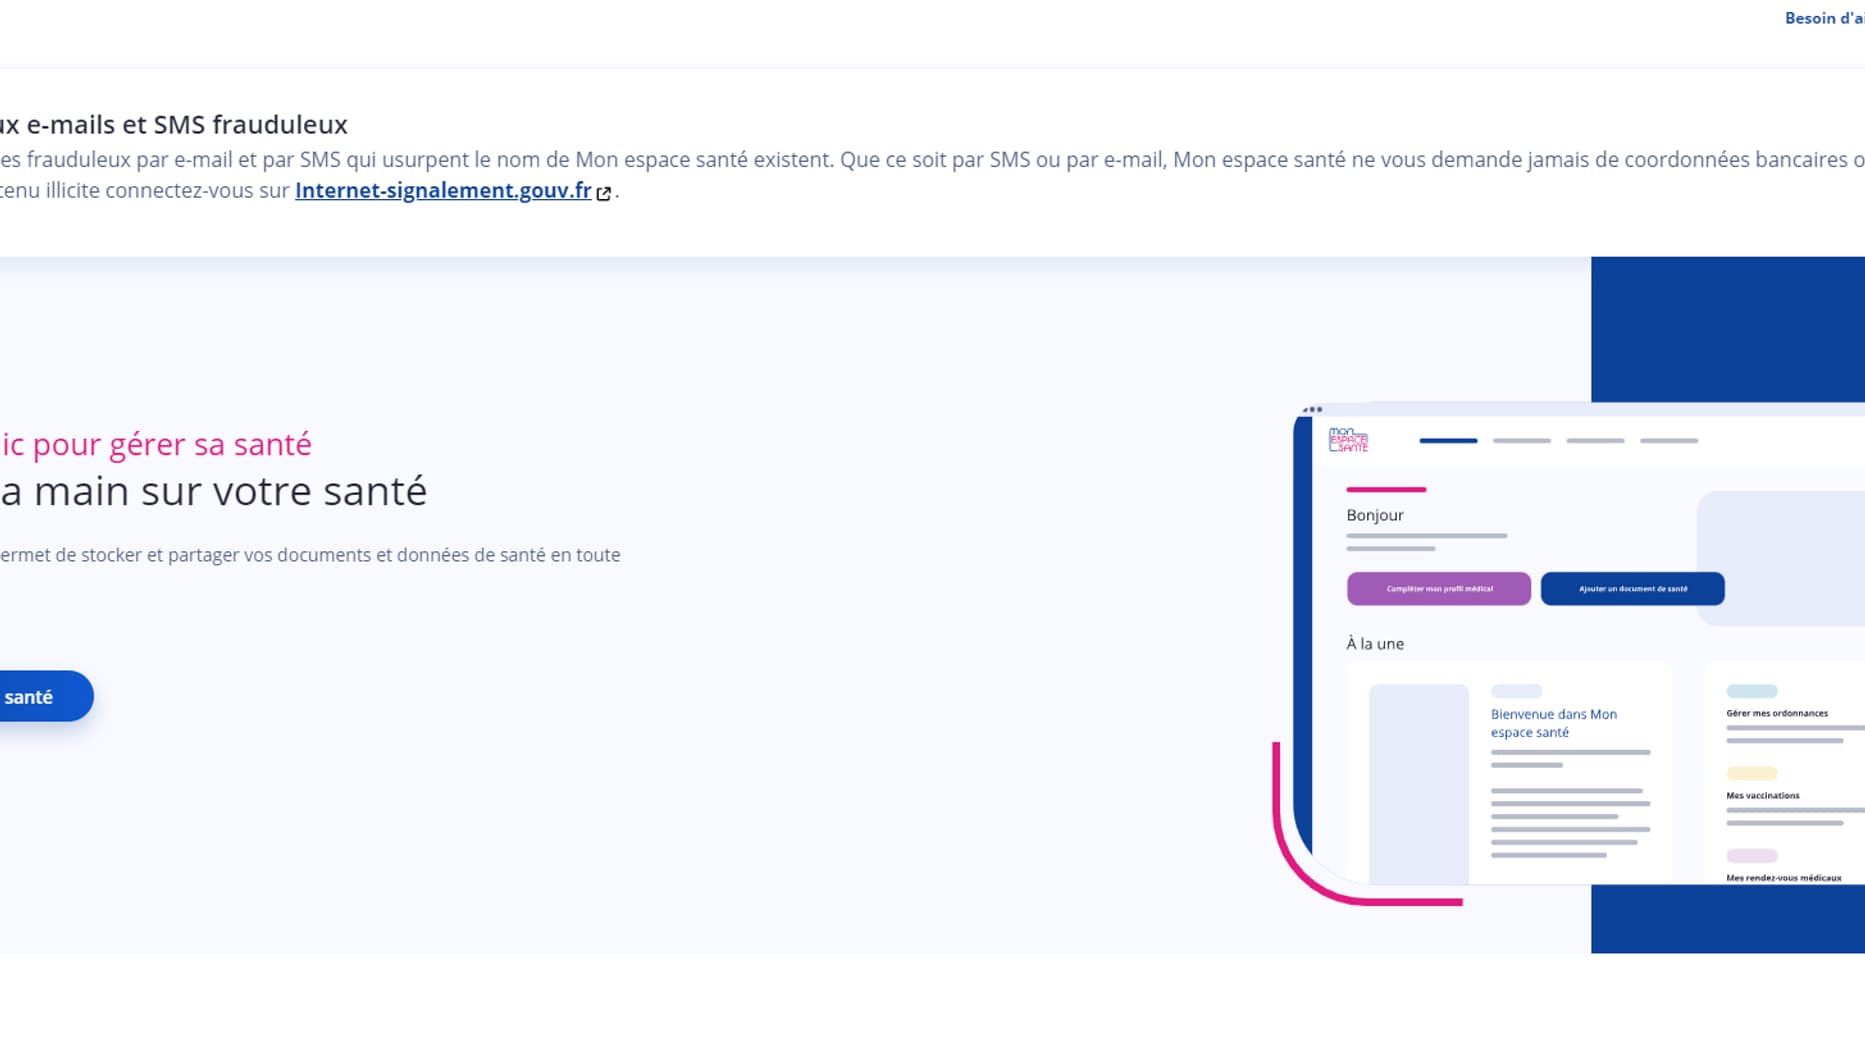Click the Mon espace santé logo in illustration
Screen dimensions: 1865x1049
(1348, 440)
